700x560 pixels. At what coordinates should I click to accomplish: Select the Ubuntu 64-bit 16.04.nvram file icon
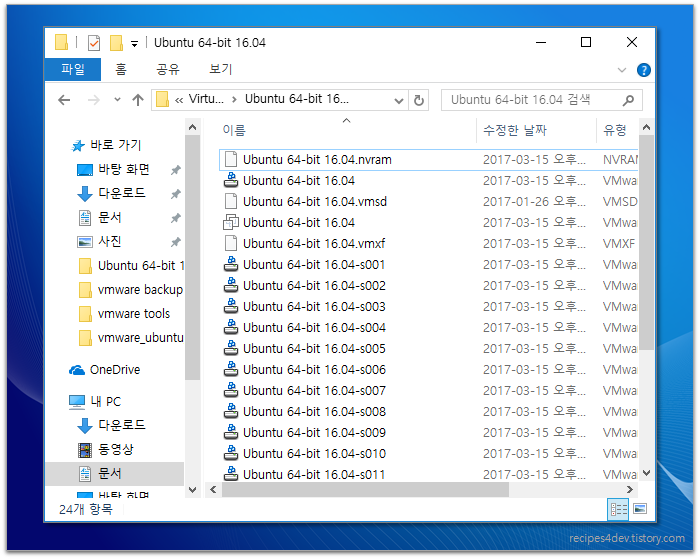pyautogui.click(x=231, y=159)
